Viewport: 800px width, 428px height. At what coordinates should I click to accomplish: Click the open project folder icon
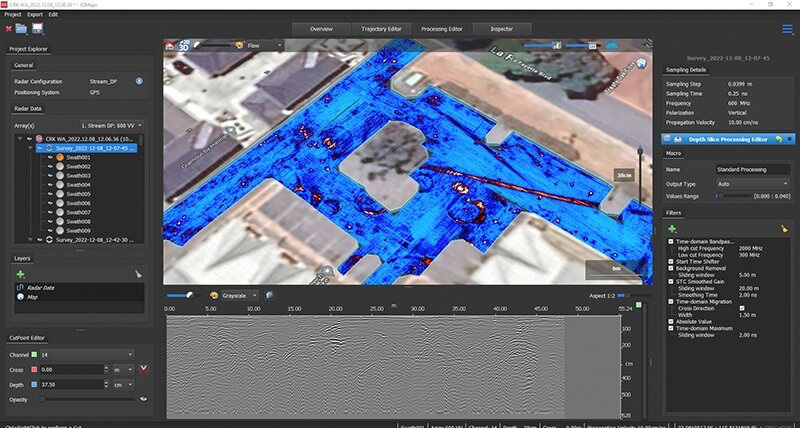pyautogui.click(x=21, y=29)
